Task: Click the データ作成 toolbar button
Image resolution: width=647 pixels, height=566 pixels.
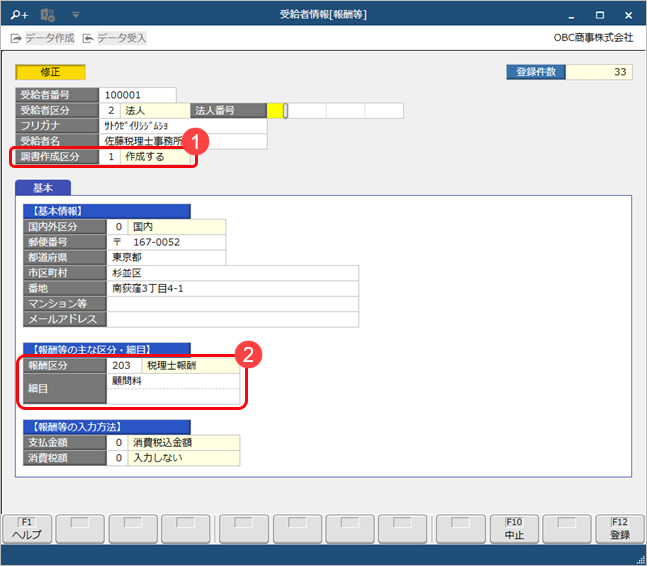Action: tap(41, 38)
